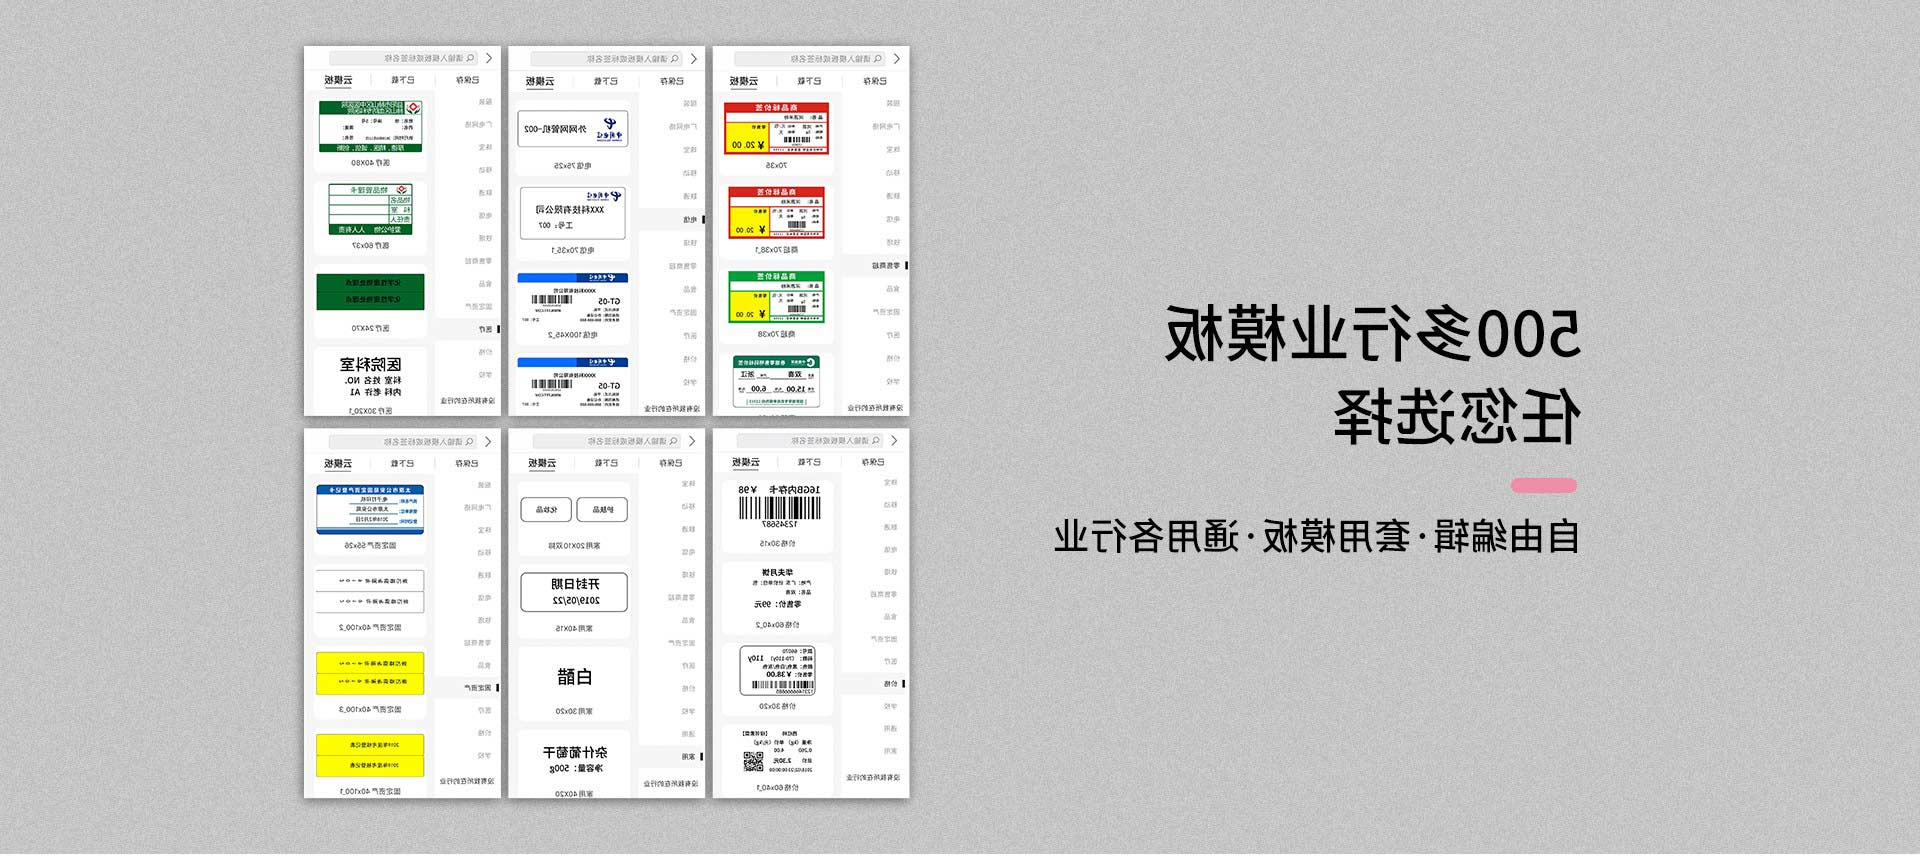Open 华夫月饼 价格 60x40_2 template
This screenshot has width=1920, height=866.
pos(778,597)
